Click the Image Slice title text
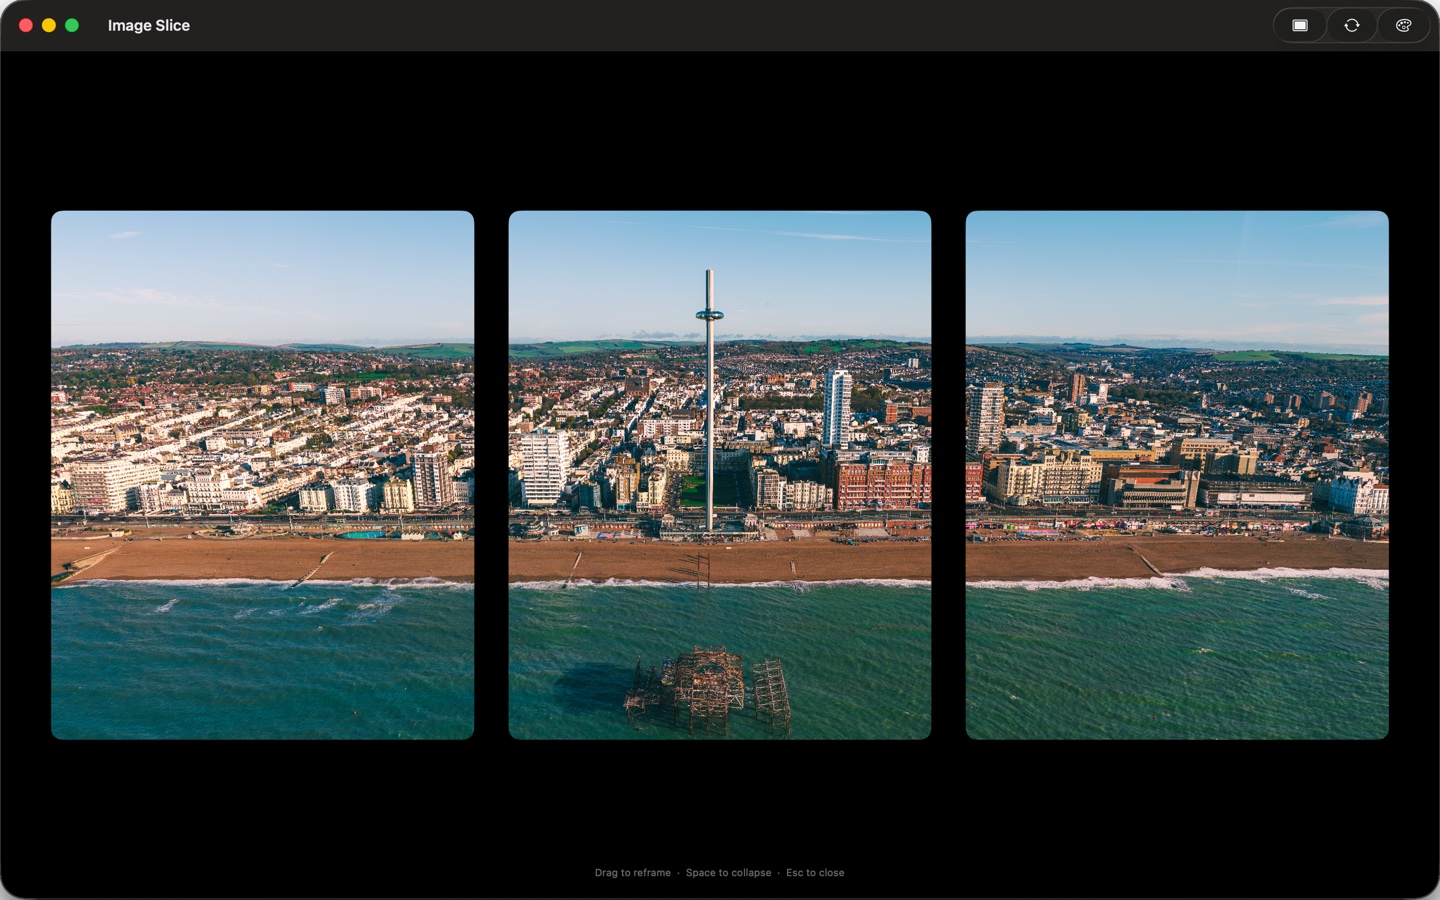Screen dimensions: 1440x900 coord(148,25)
